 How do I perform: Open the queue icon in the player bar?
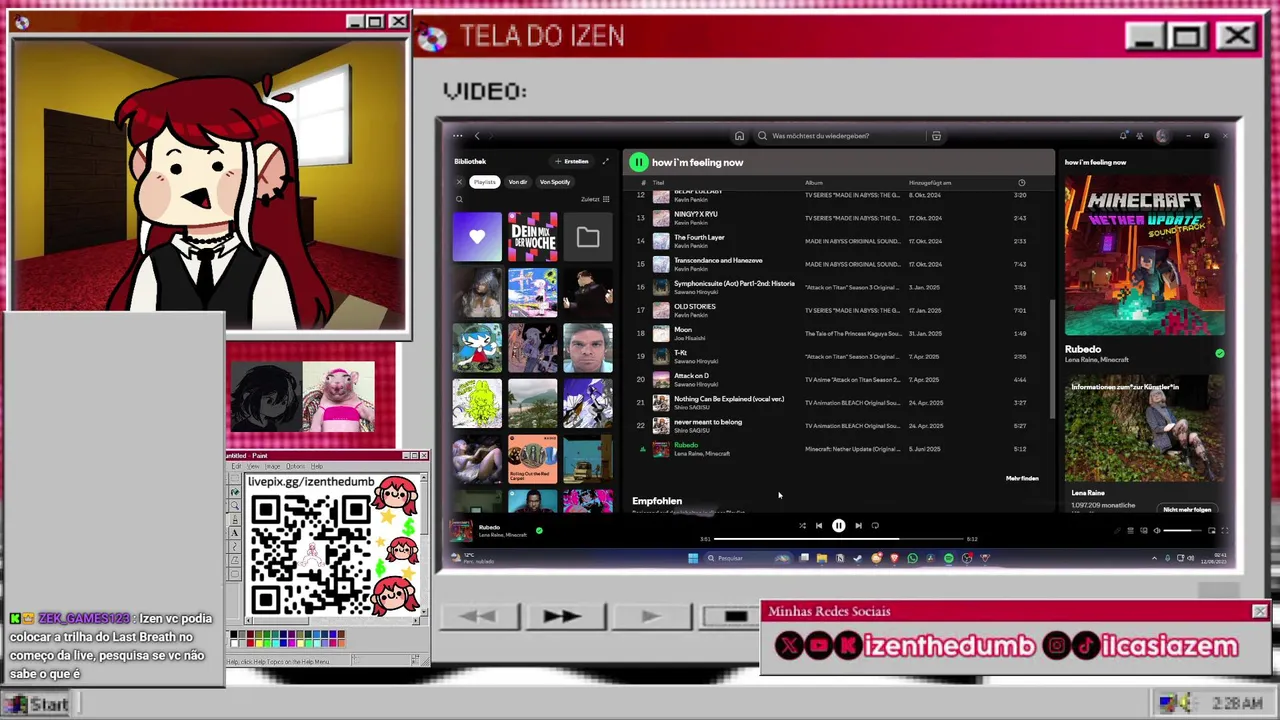point(1130,530)
